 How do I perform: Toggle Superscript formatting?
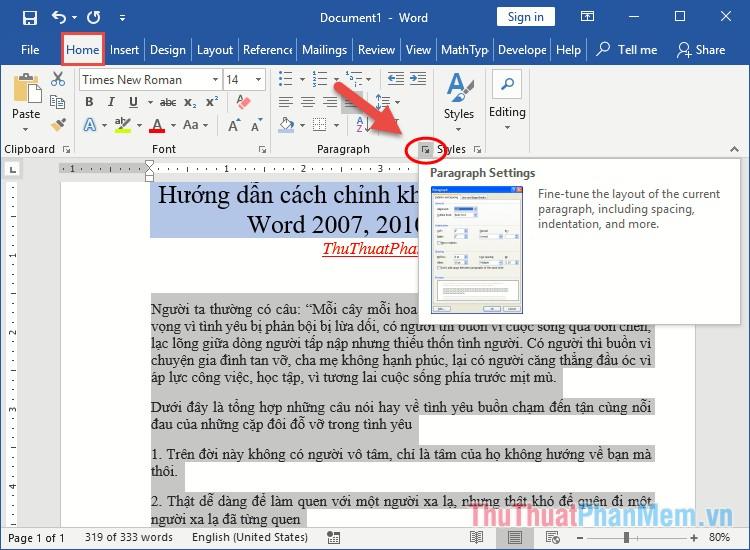pos(211,102)
